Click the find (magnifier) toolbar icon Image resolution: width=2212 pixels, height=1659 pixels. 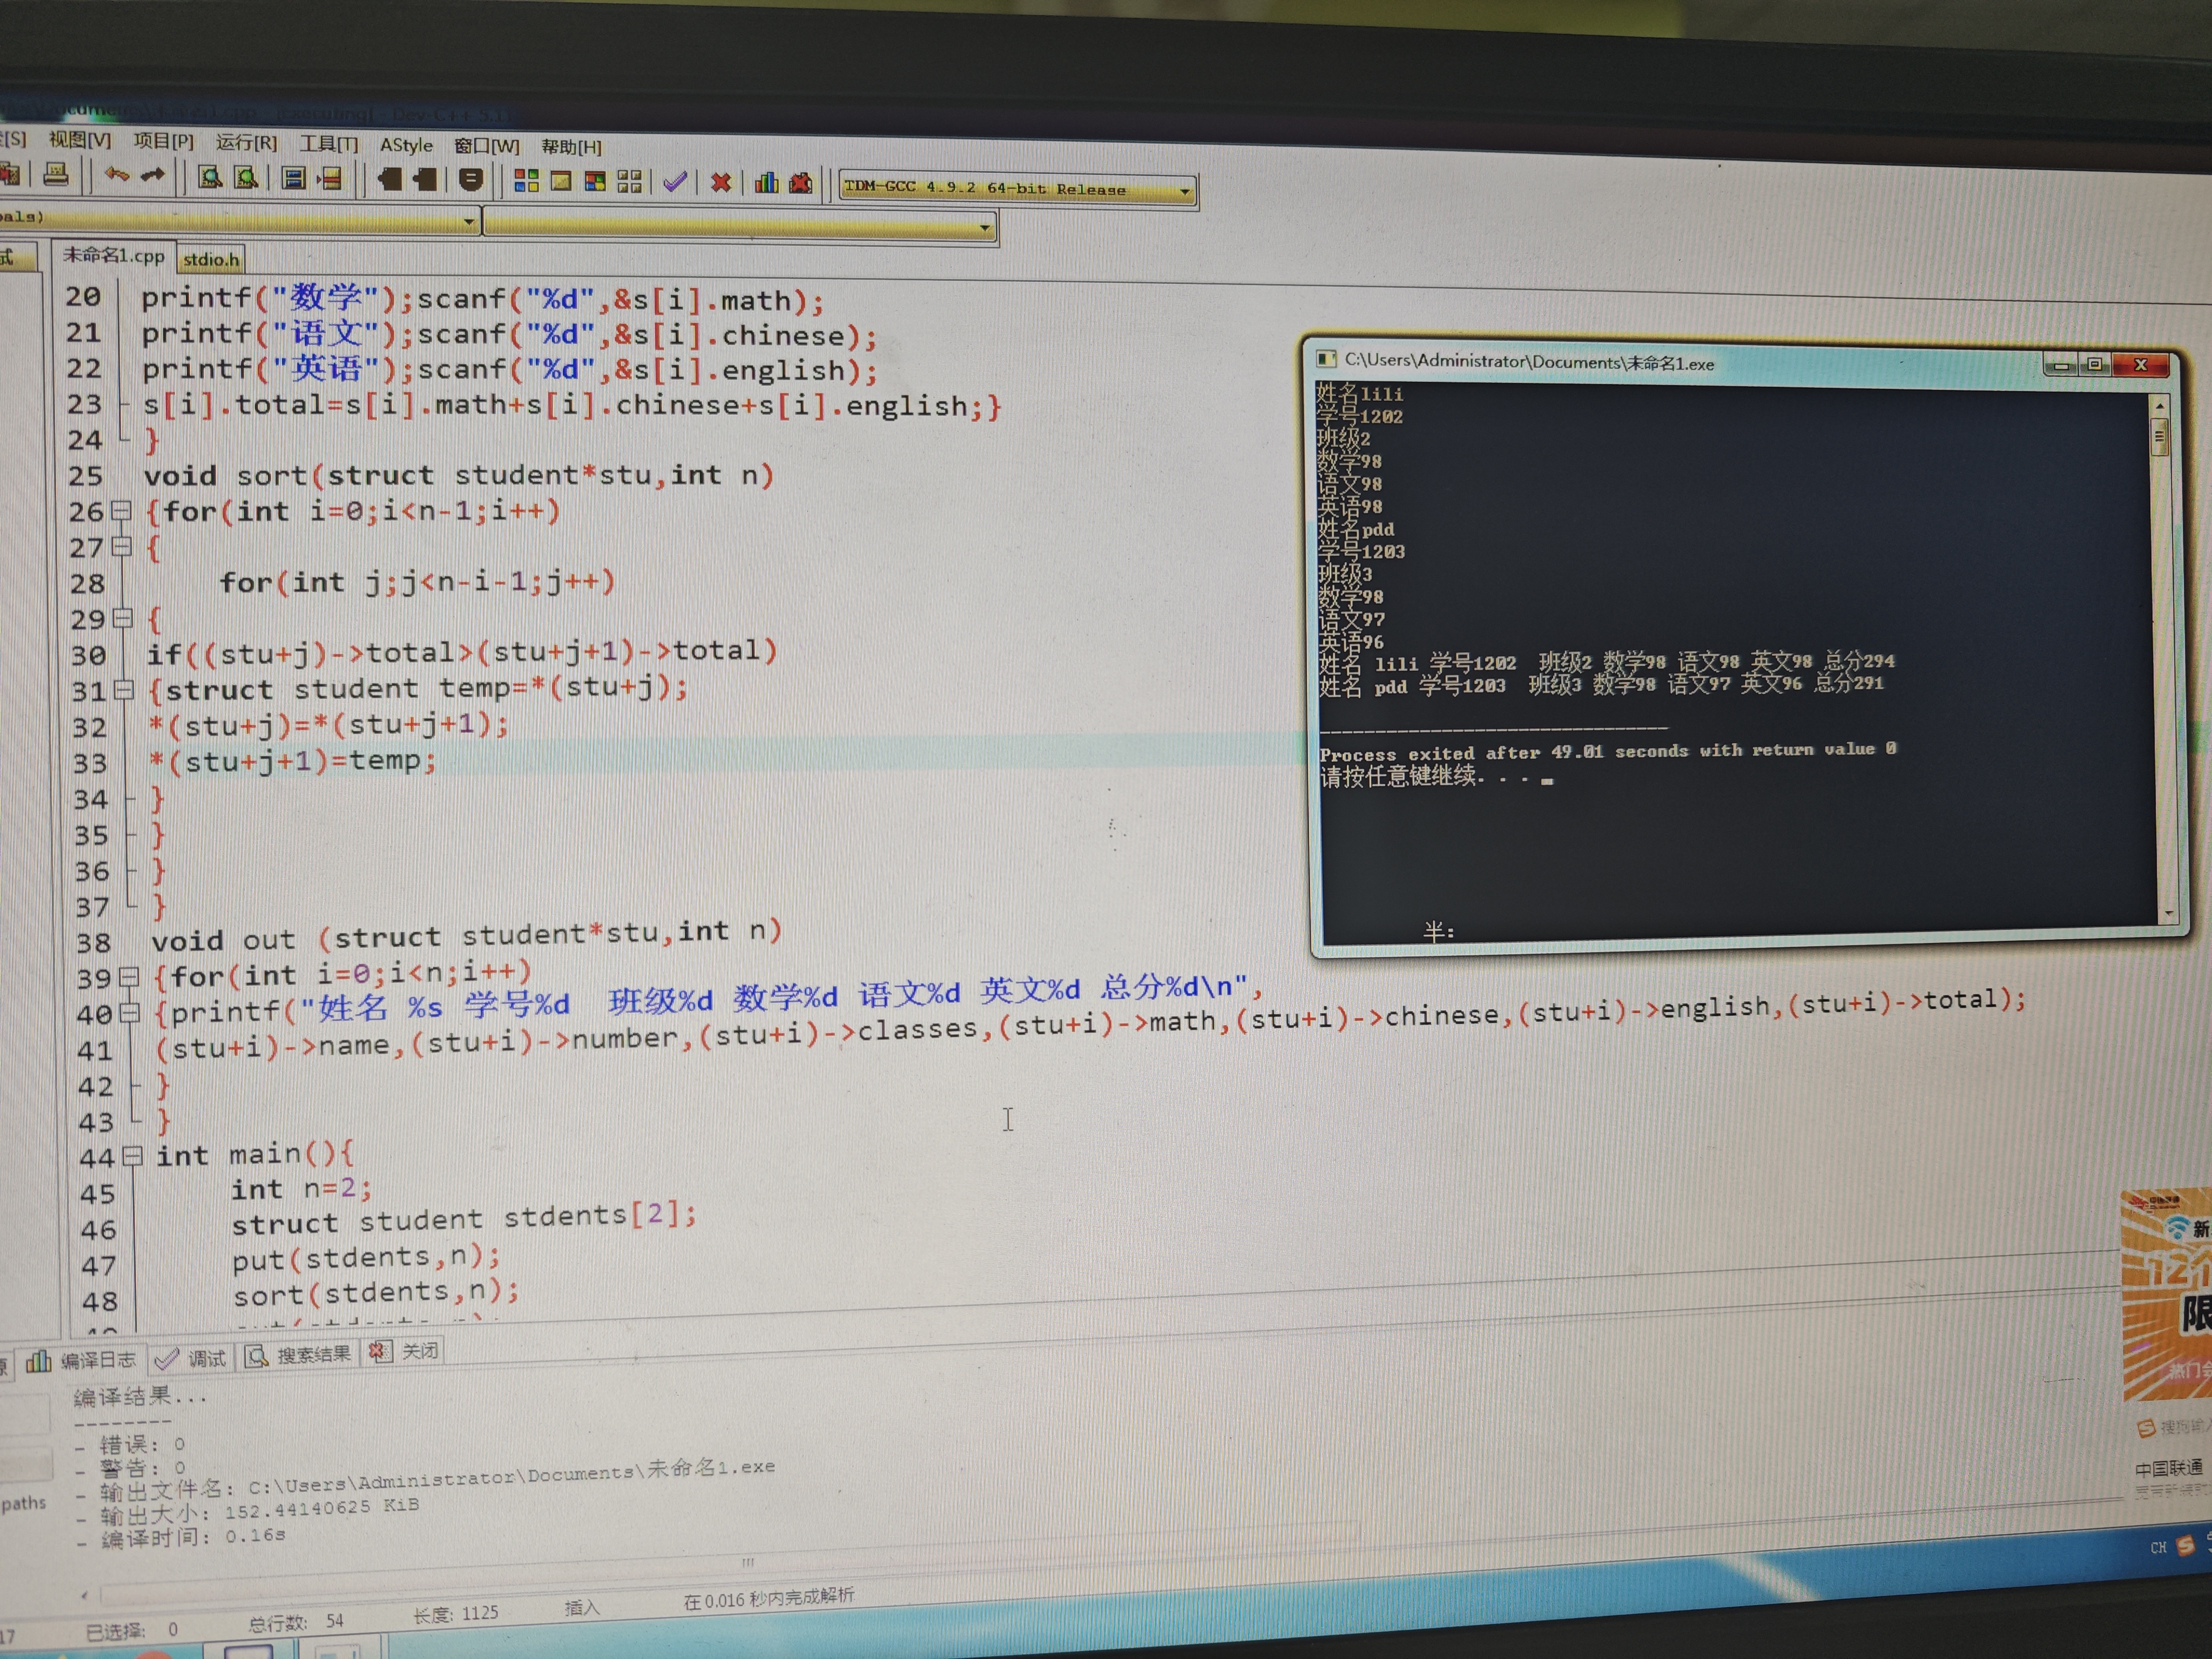[209, 178]
